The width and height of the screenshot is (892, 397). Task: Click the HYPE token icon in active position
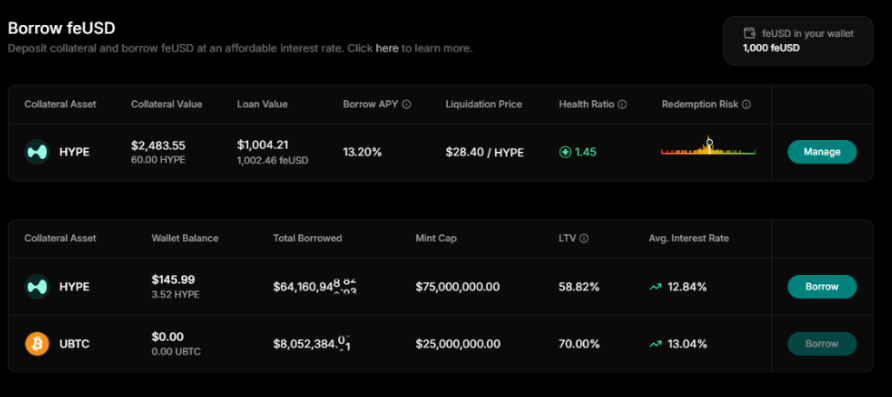[x=37, y=152]
